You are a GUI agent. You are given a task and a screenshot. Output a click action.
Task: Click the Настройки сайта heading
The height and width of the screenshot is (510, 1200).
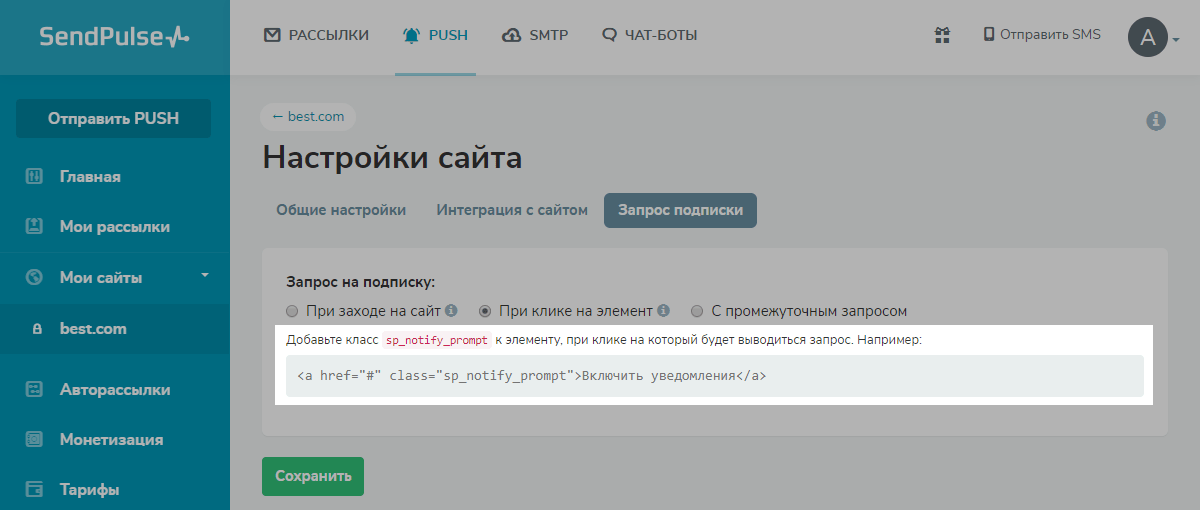[x=392, y=157]
